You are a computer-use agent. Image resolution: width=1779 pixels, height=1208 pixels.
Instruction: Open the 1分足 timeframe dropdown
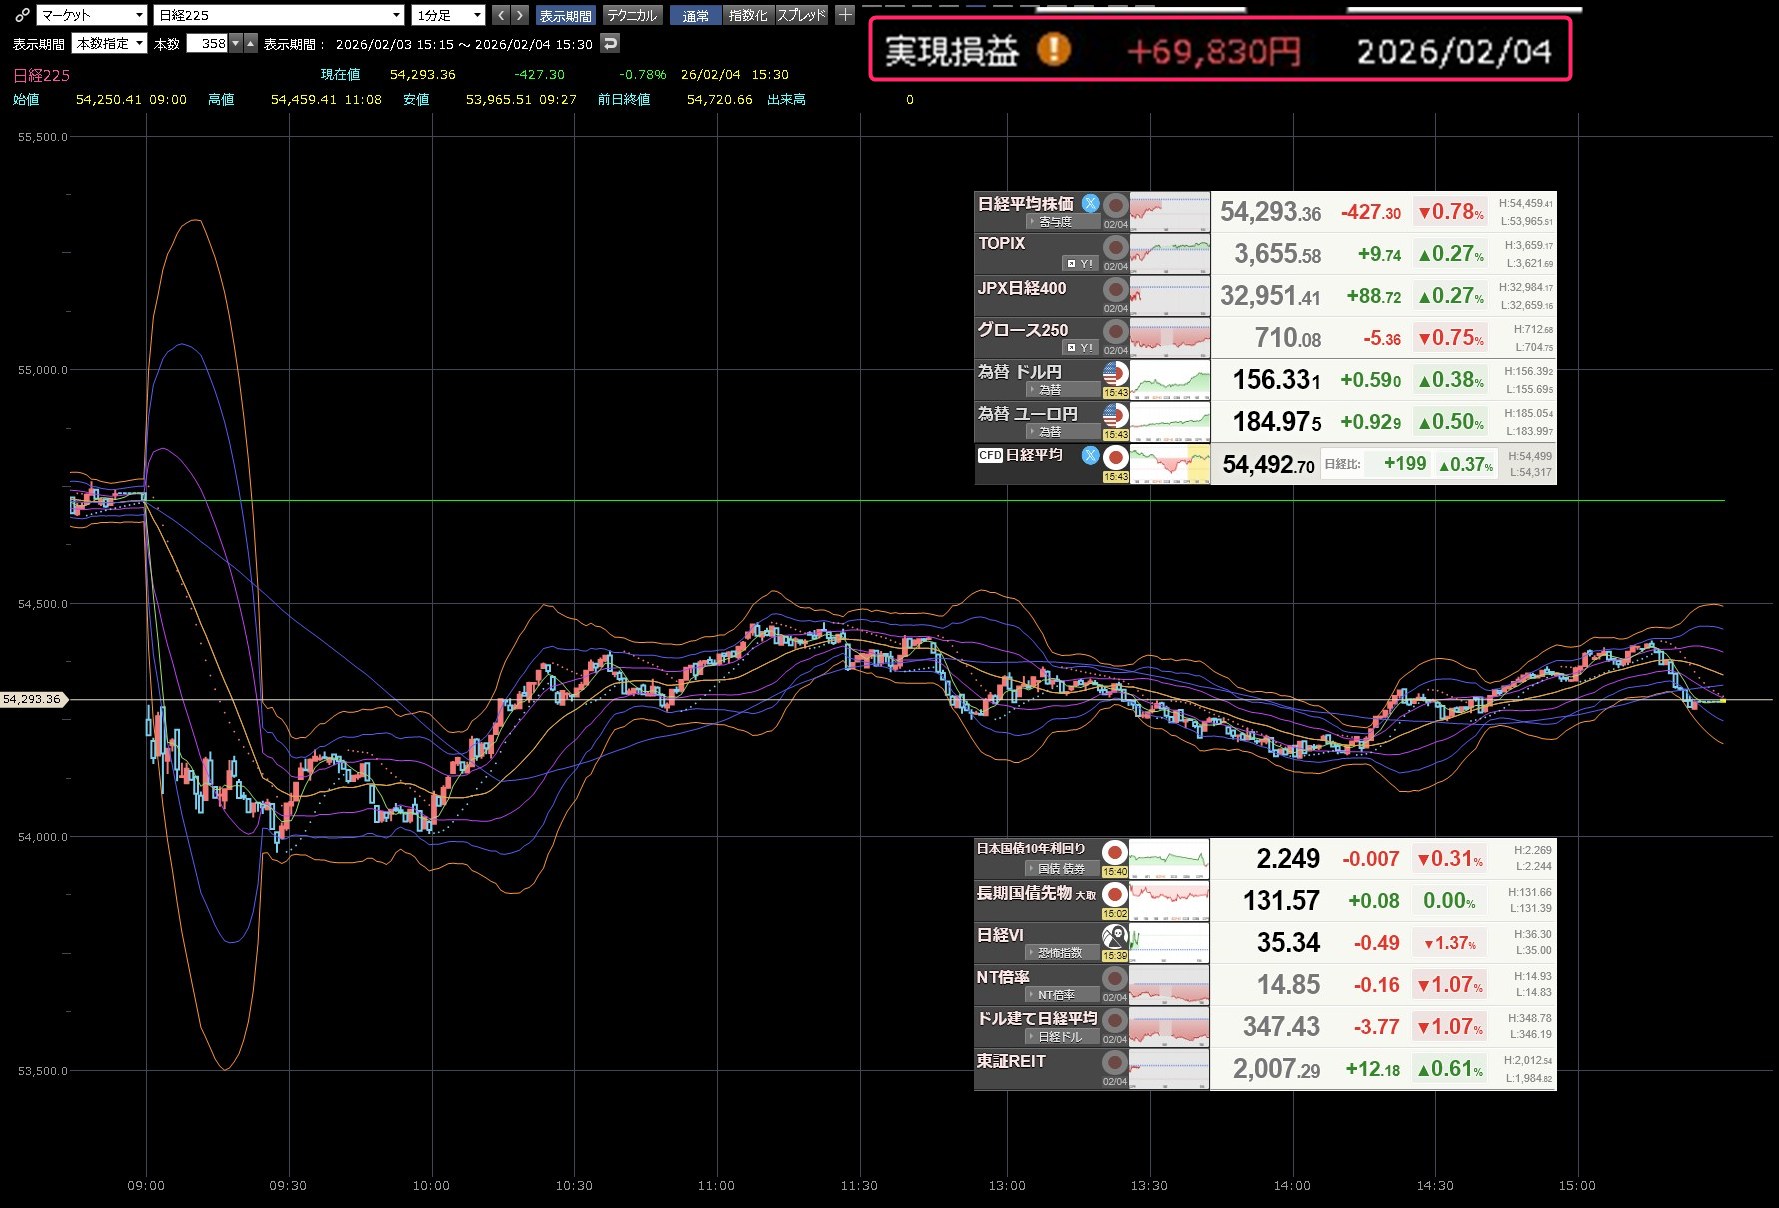(x=448, y=15)
